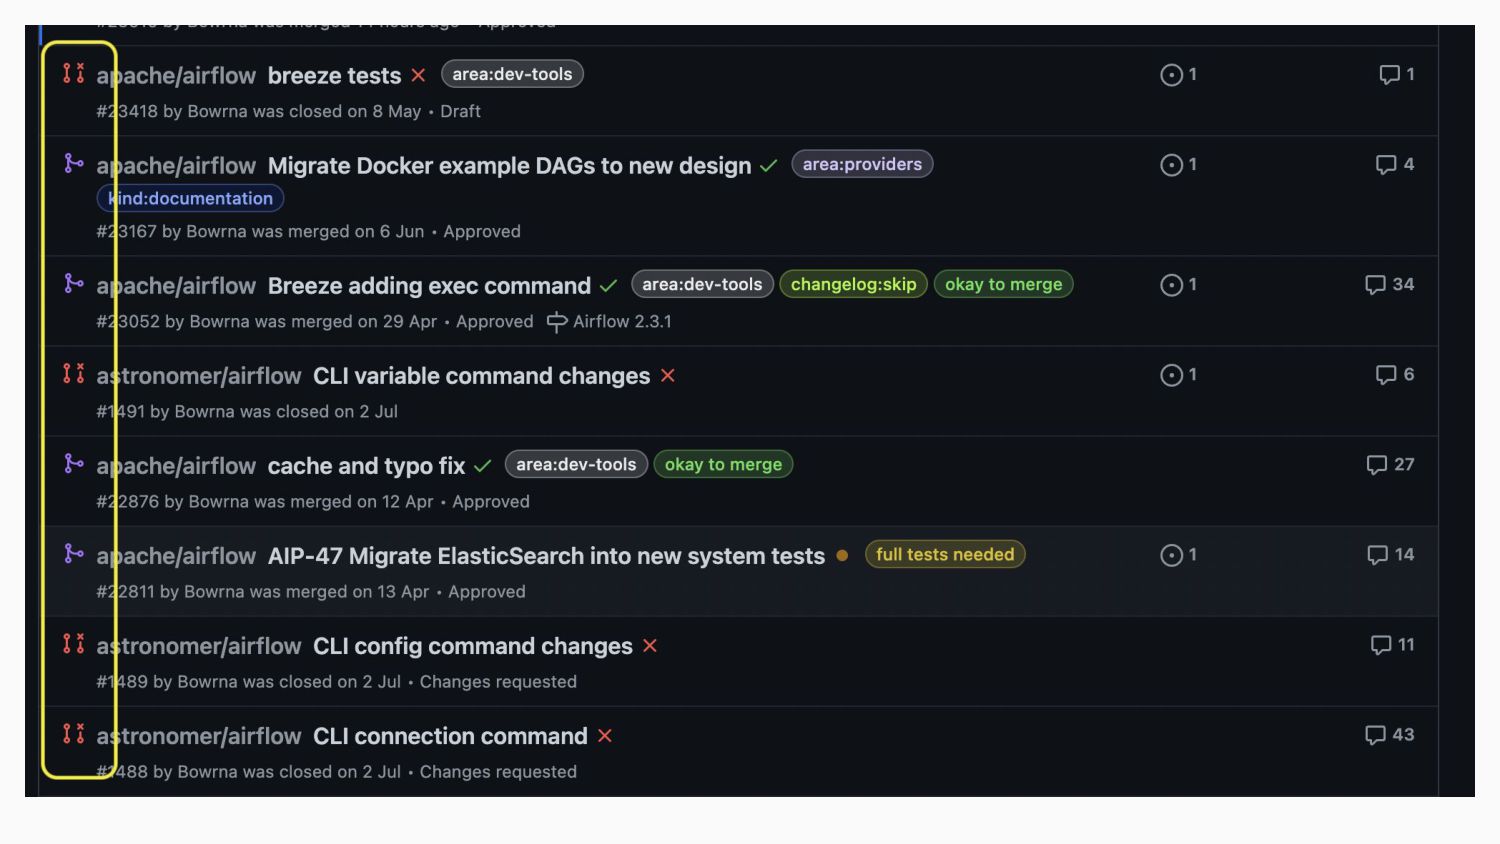This screenshot has width=1500, height=844.
Task: Click pending status dot beside AIP-47 title
Action: (x=842, y=556)
